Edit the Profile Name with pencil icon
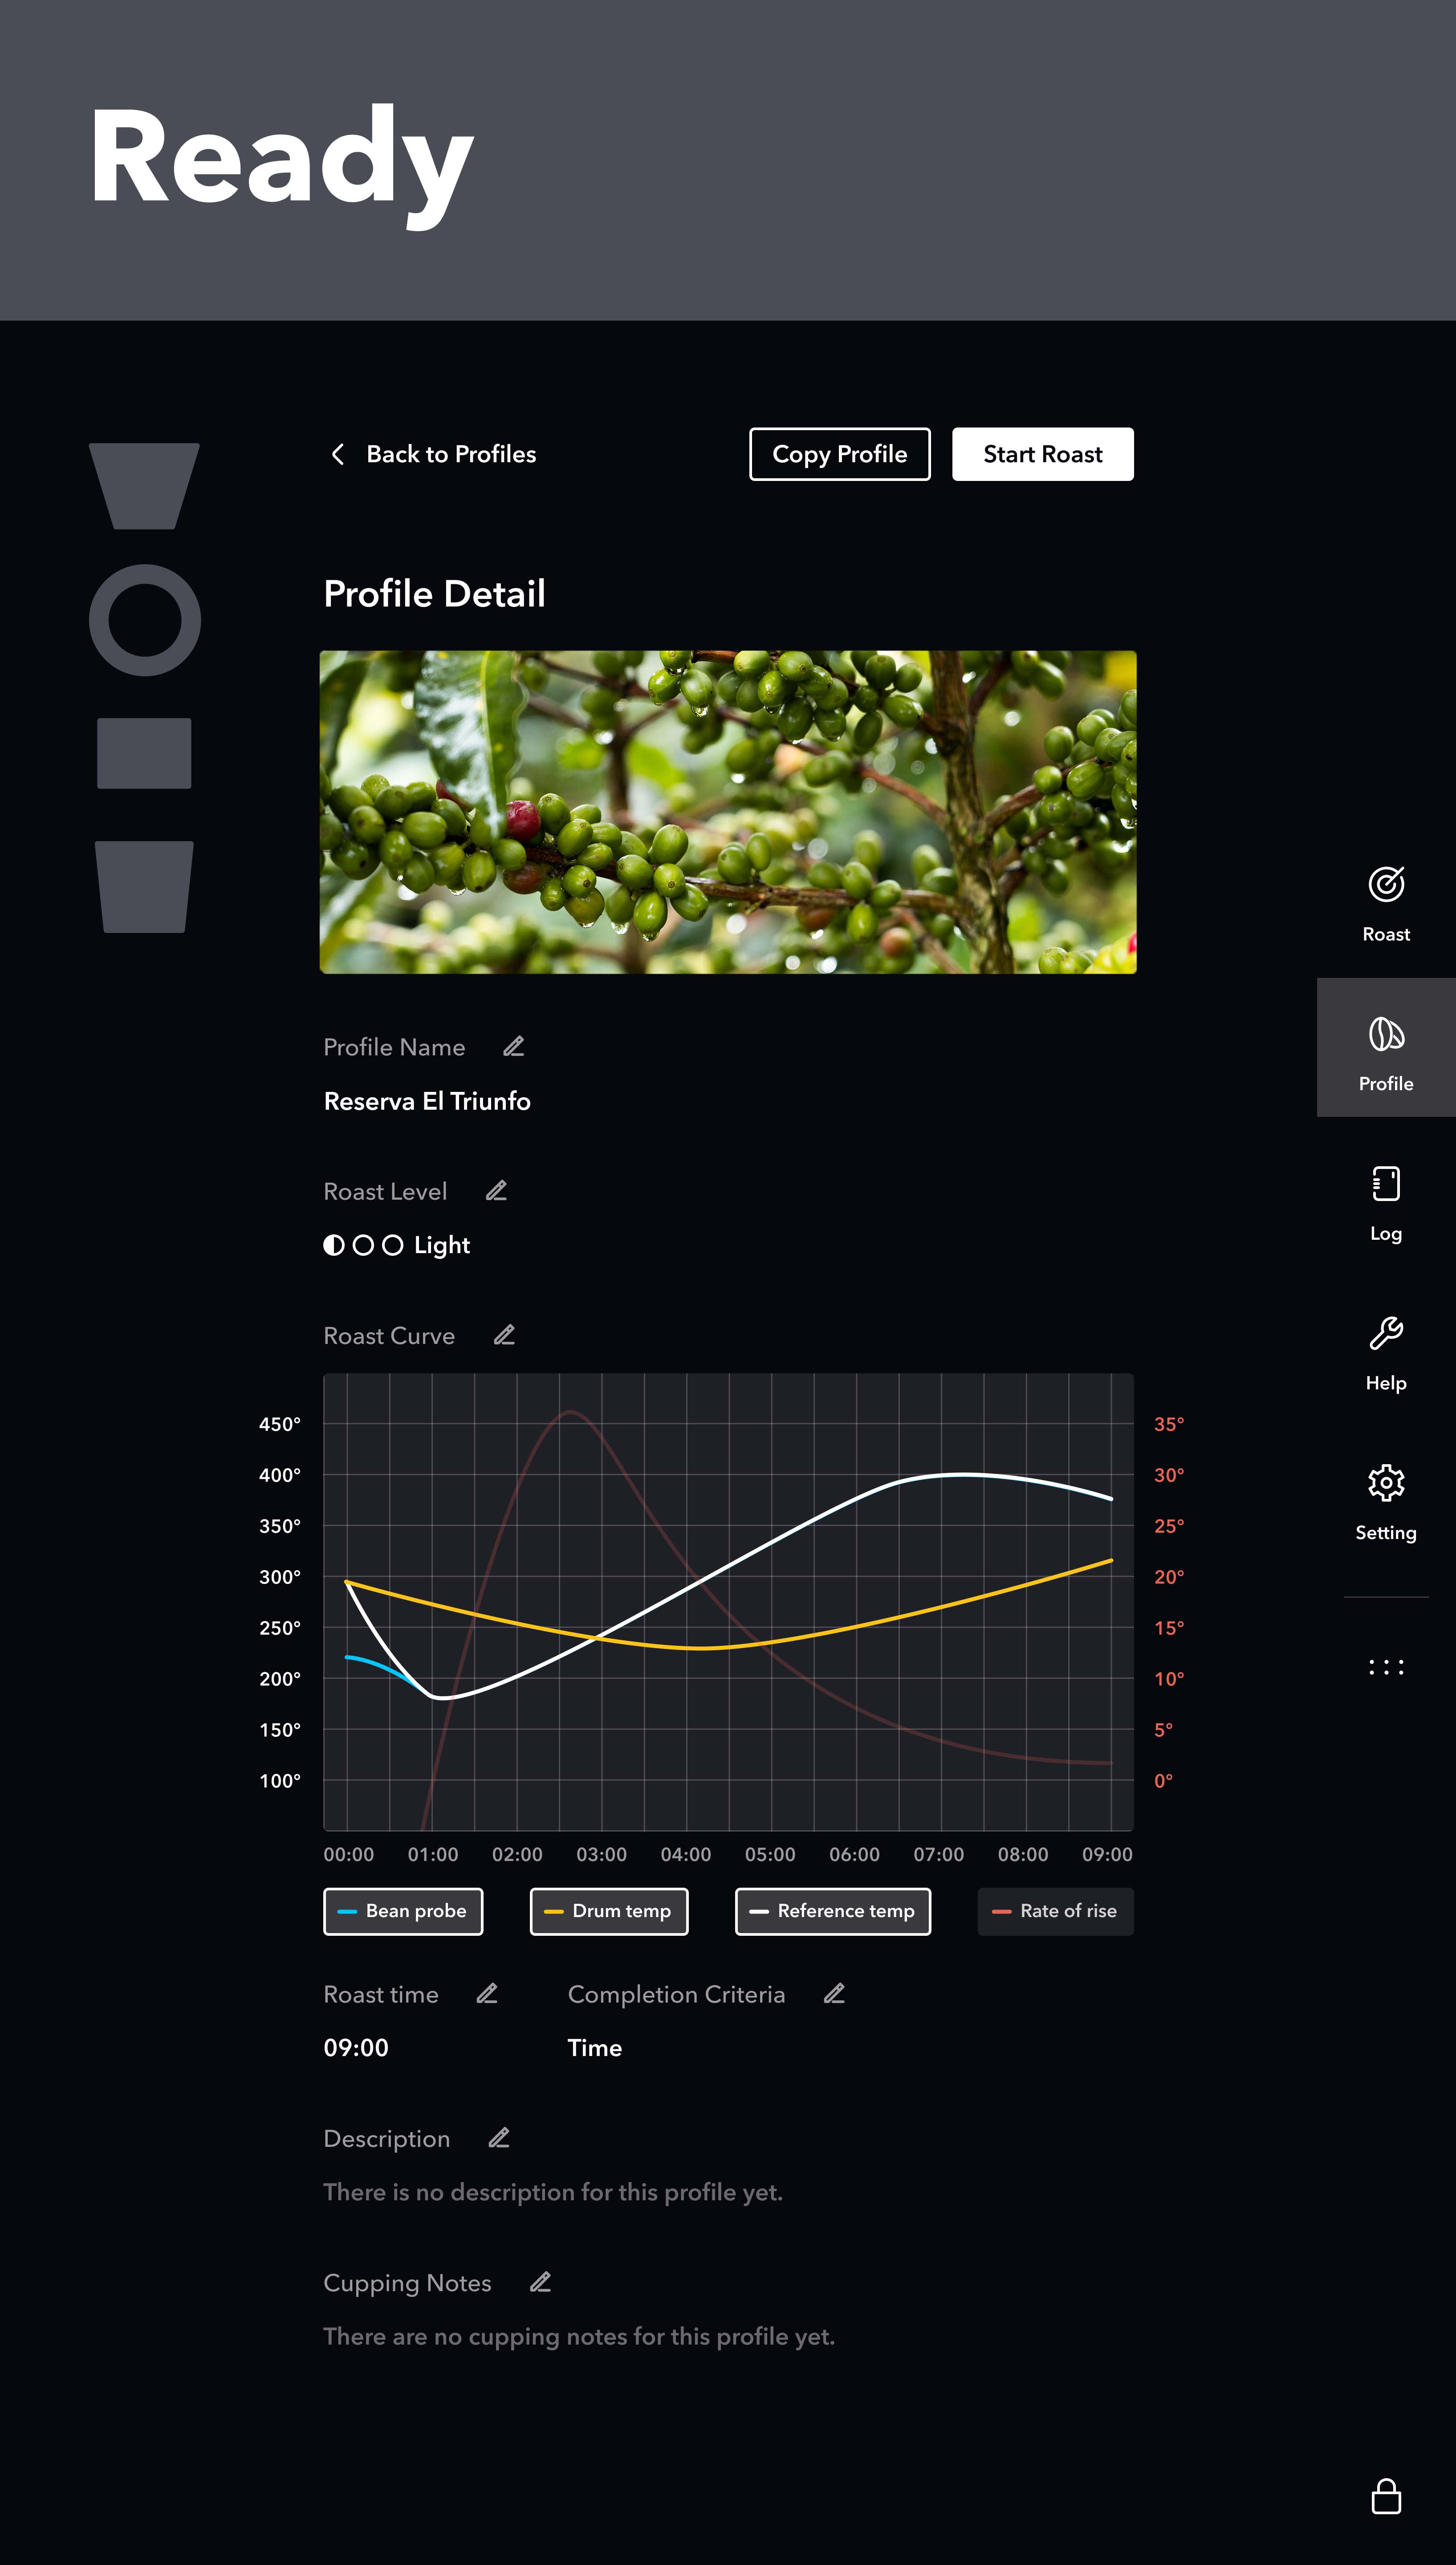This screenshot has height=2565, width=1456. point(513,1046)
